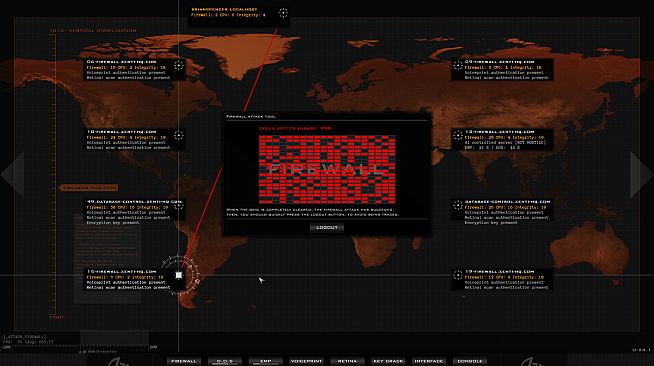Click the 12-firewall.xenti-hq.com server name
The width and height of the screenshot is (654, 366).
click(x=500, y=132)
